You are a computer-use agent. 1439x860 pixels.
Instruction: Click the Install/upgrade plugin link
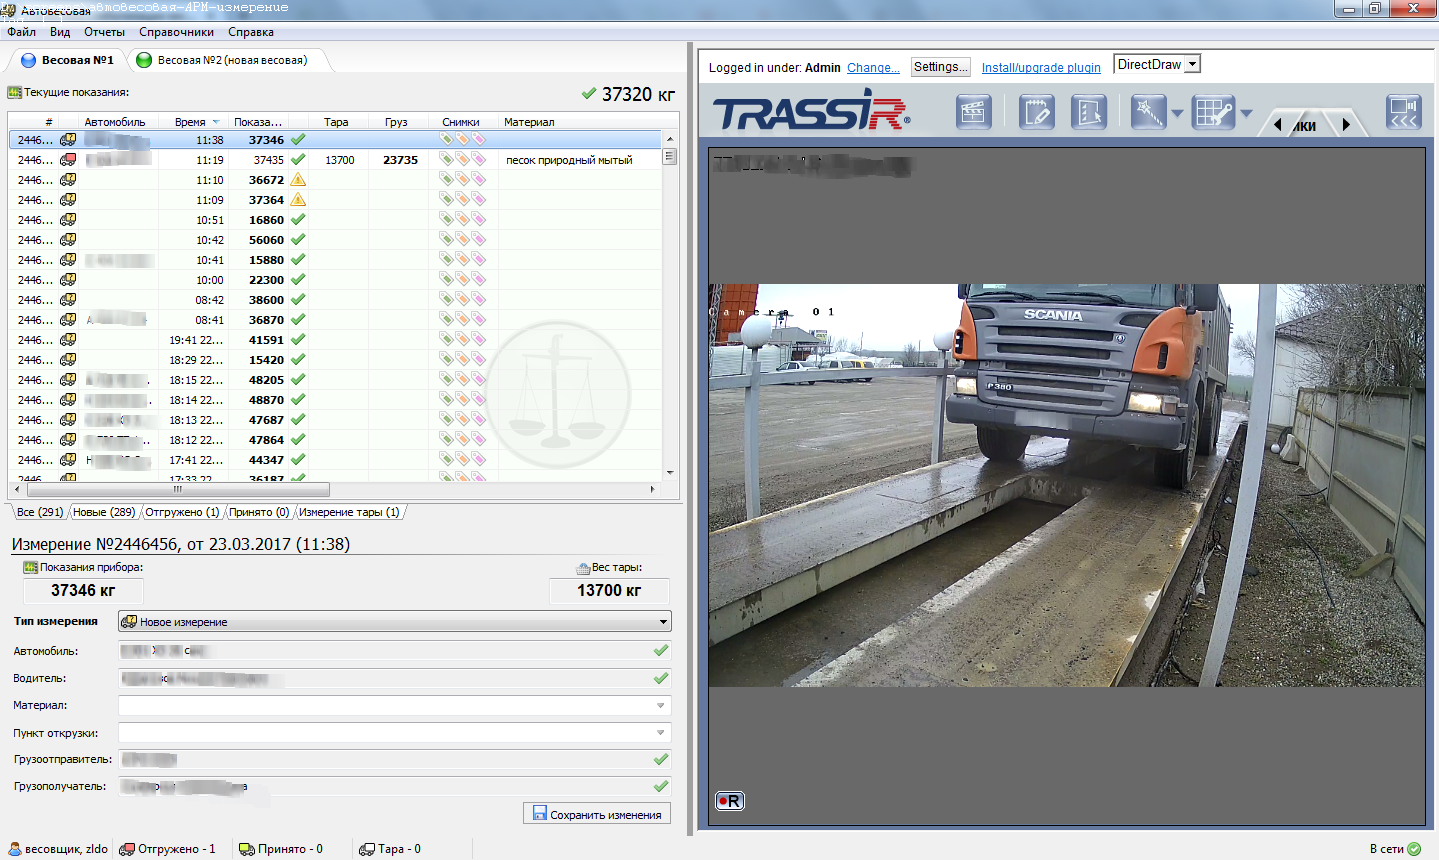1040,68
